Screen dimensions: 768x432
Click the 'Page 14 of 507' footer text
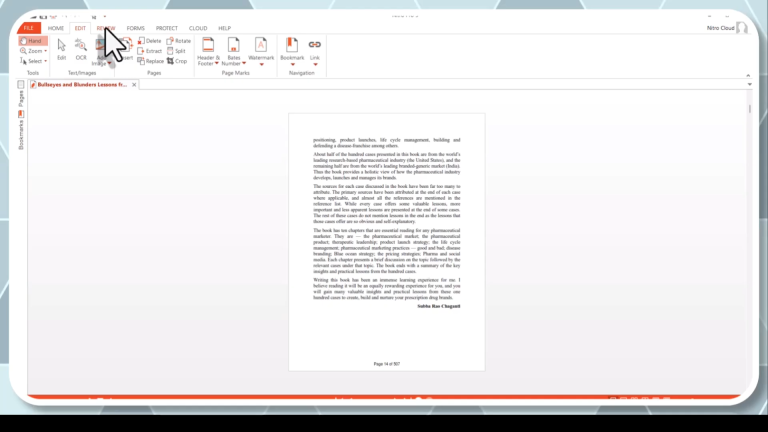click(x=386, y=364)
